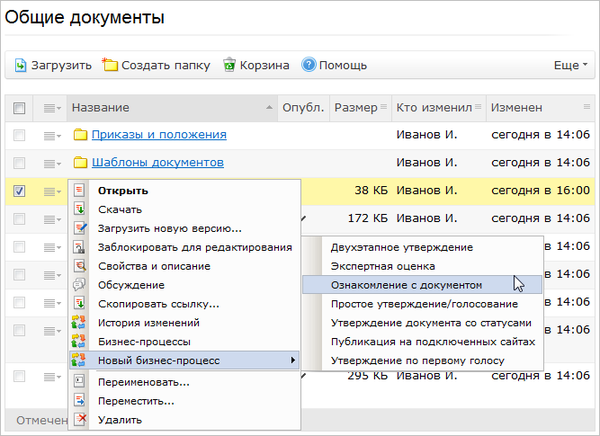
Task: Expand the Еще dropdown menu
Action: point(570,66)
